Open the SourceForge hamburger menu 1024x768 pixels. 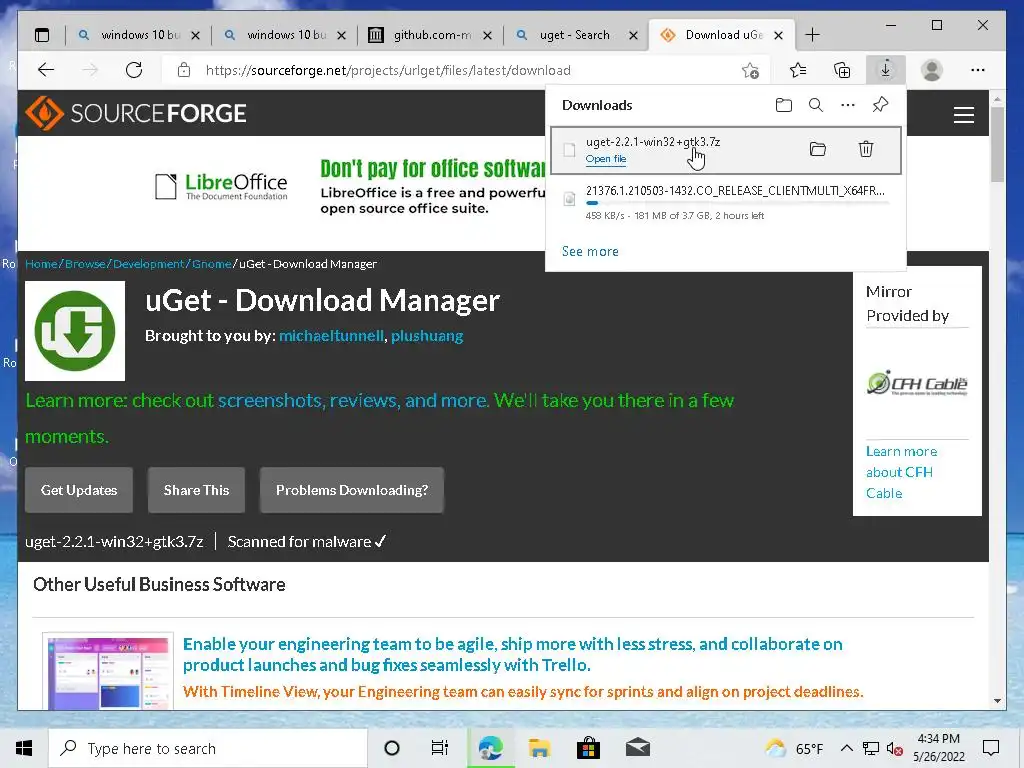pos(964,115)
